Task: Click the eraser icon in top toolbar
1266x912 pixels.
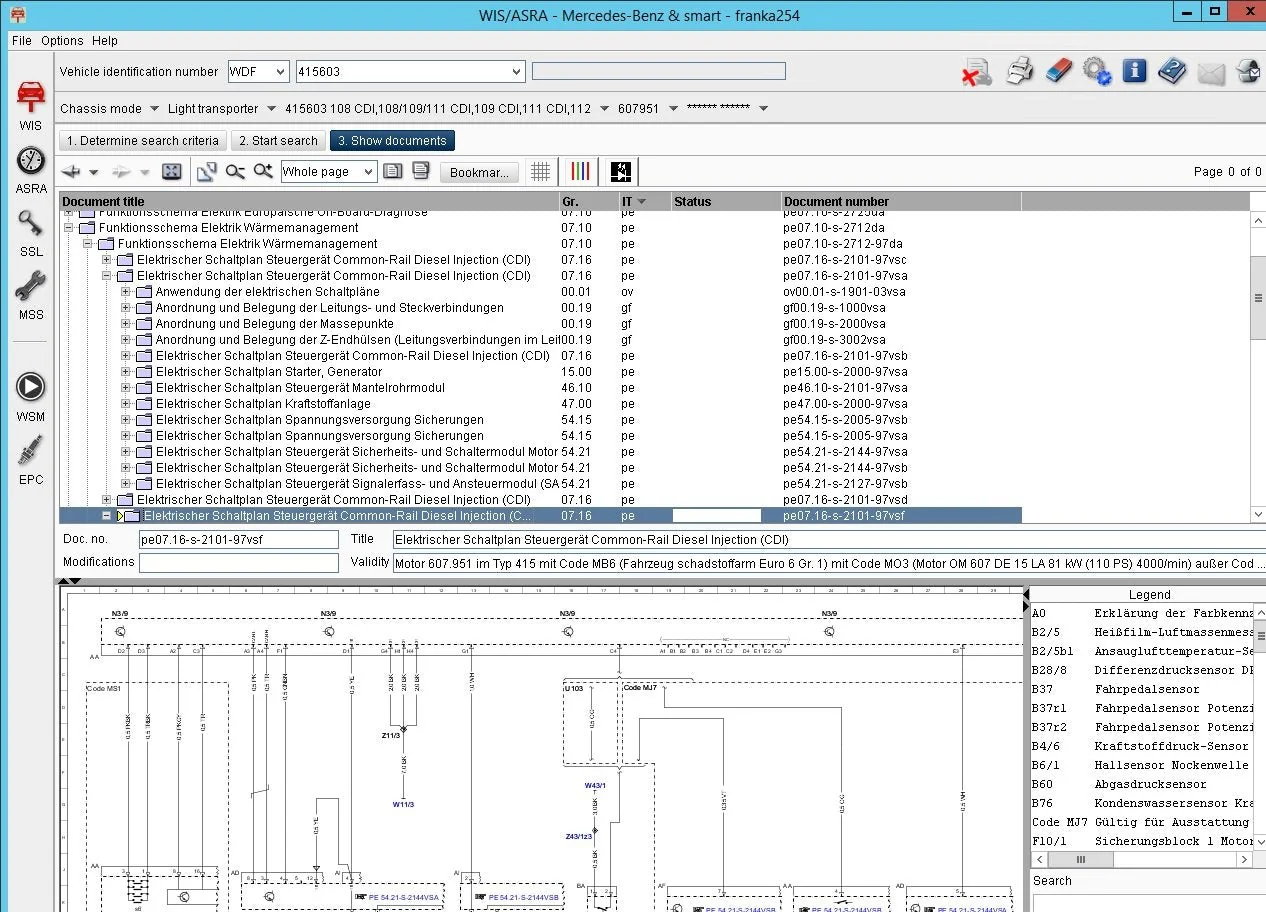Action: (x=1058, y=71)
